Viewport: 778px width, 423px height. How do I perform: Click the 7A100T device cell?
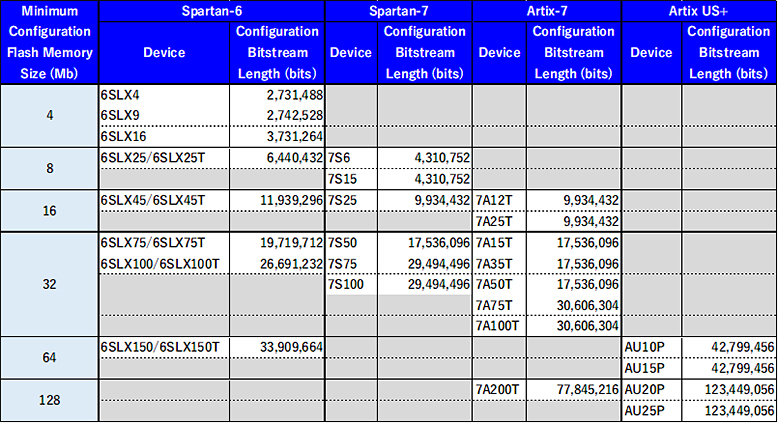(x=499, y=326)
